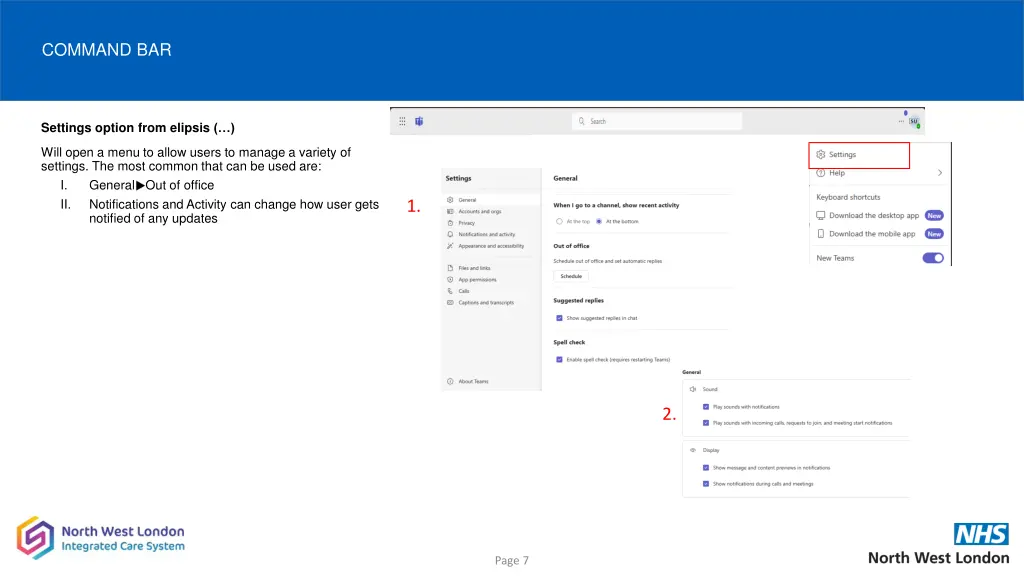
Task: Click the 'COMMAND BAR' slide title
Action: pyautogui.click(x=106, y=50)
